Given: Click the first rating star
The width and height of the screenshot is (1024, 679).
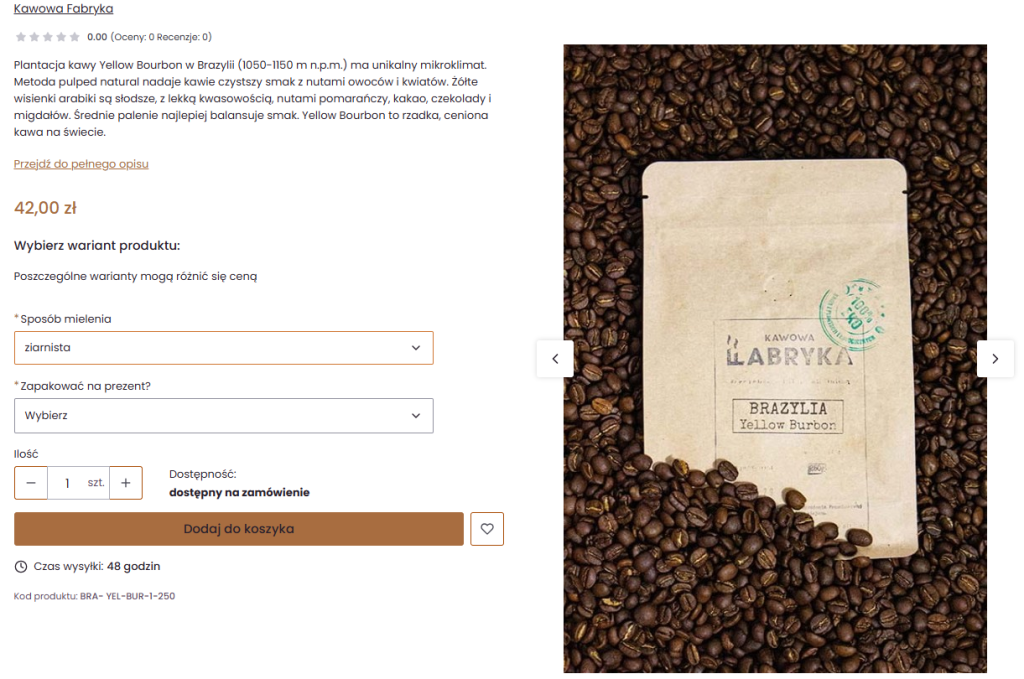Looking at the screenshot, I should 21,37.
